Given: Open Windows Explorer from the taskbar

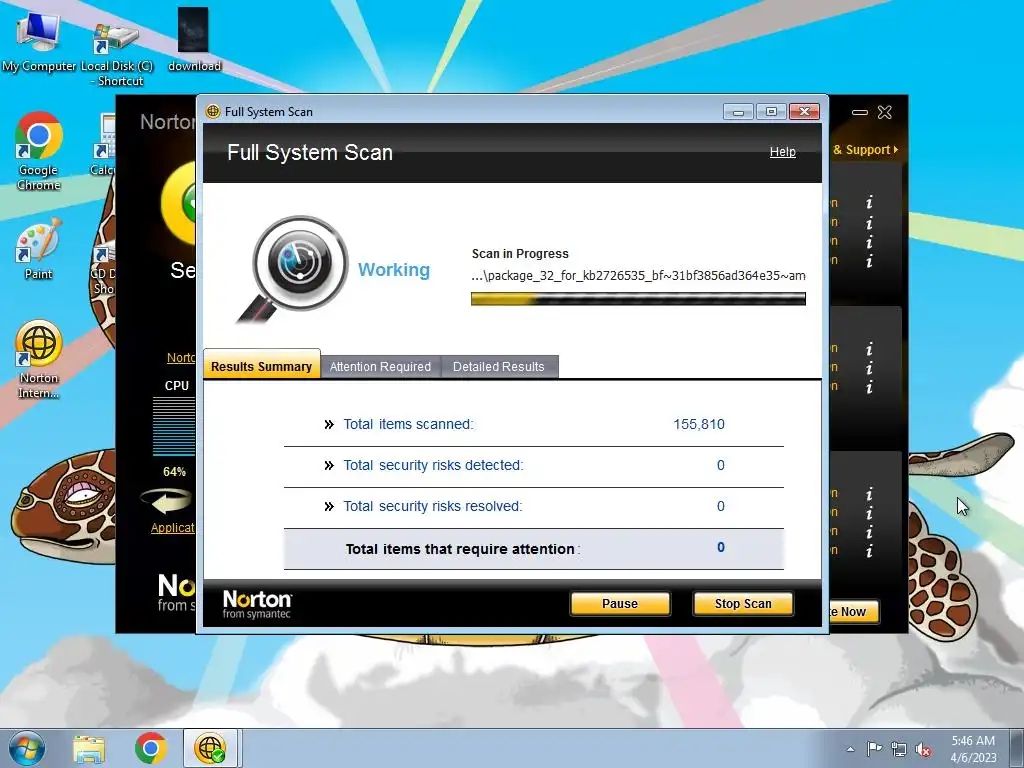Looking at the screenshot, I should 89,749.
